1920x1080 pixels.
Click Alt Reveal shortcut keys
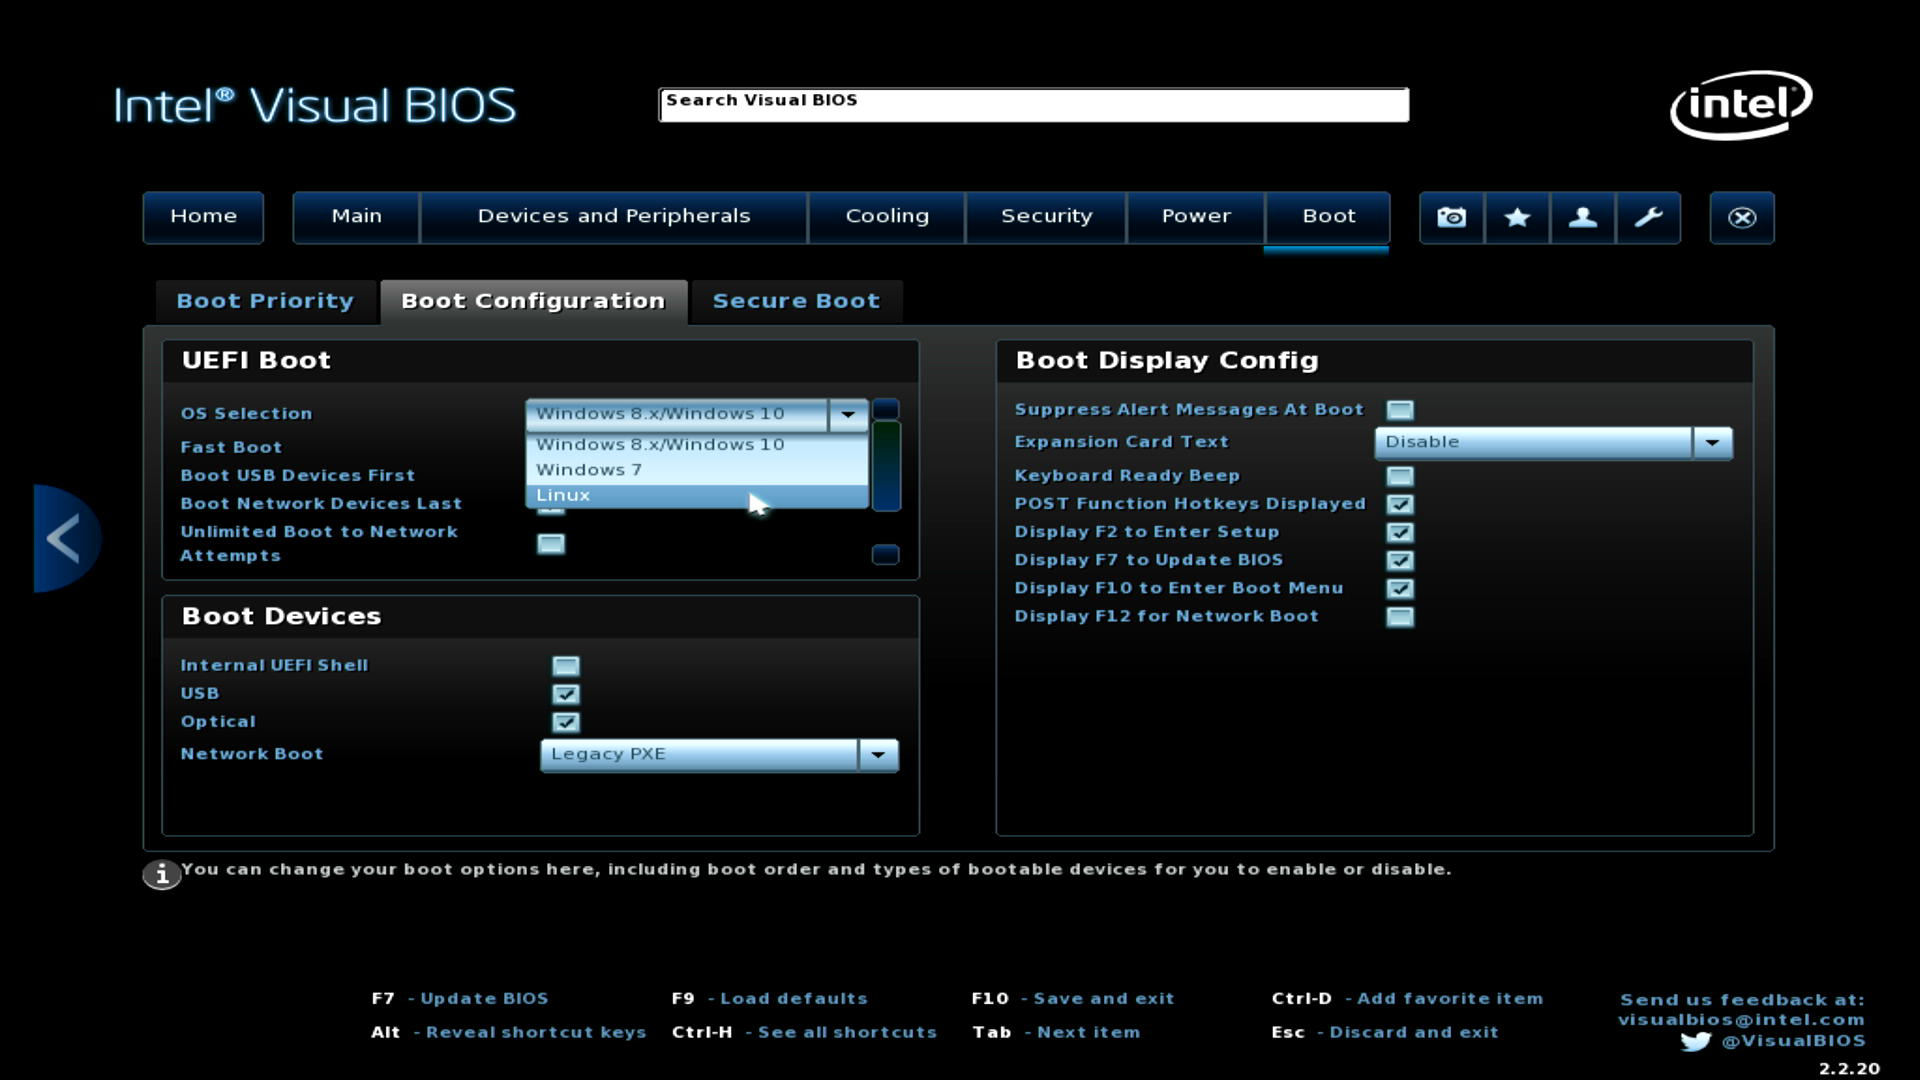[x=509, y=1033]
